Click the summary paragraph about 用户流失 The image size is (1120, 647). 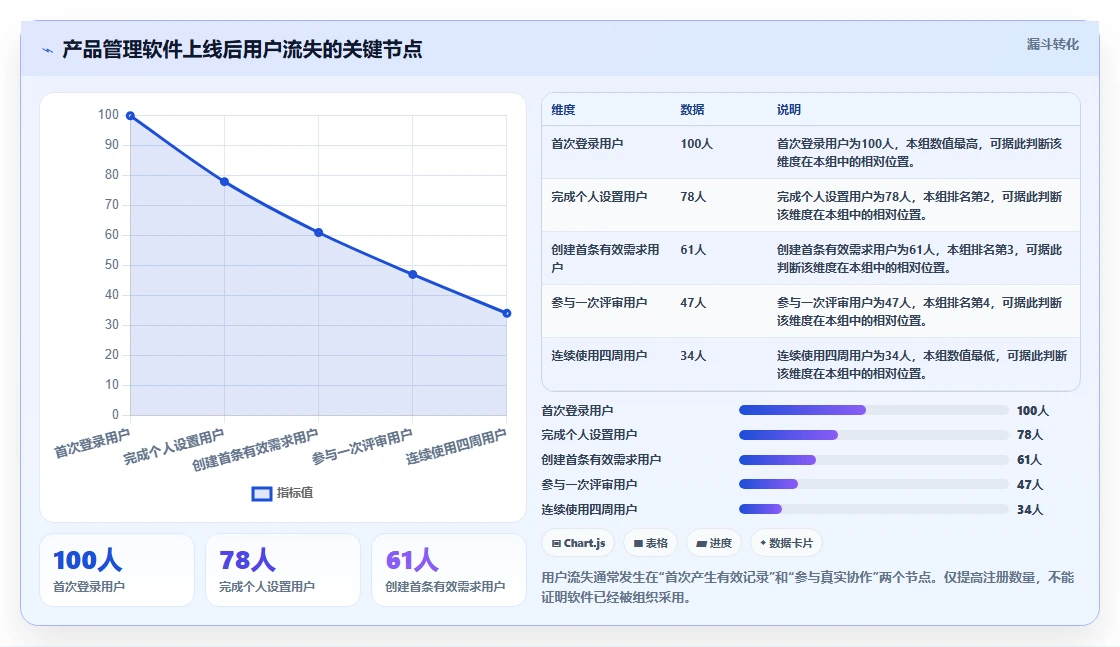(807, 587)
